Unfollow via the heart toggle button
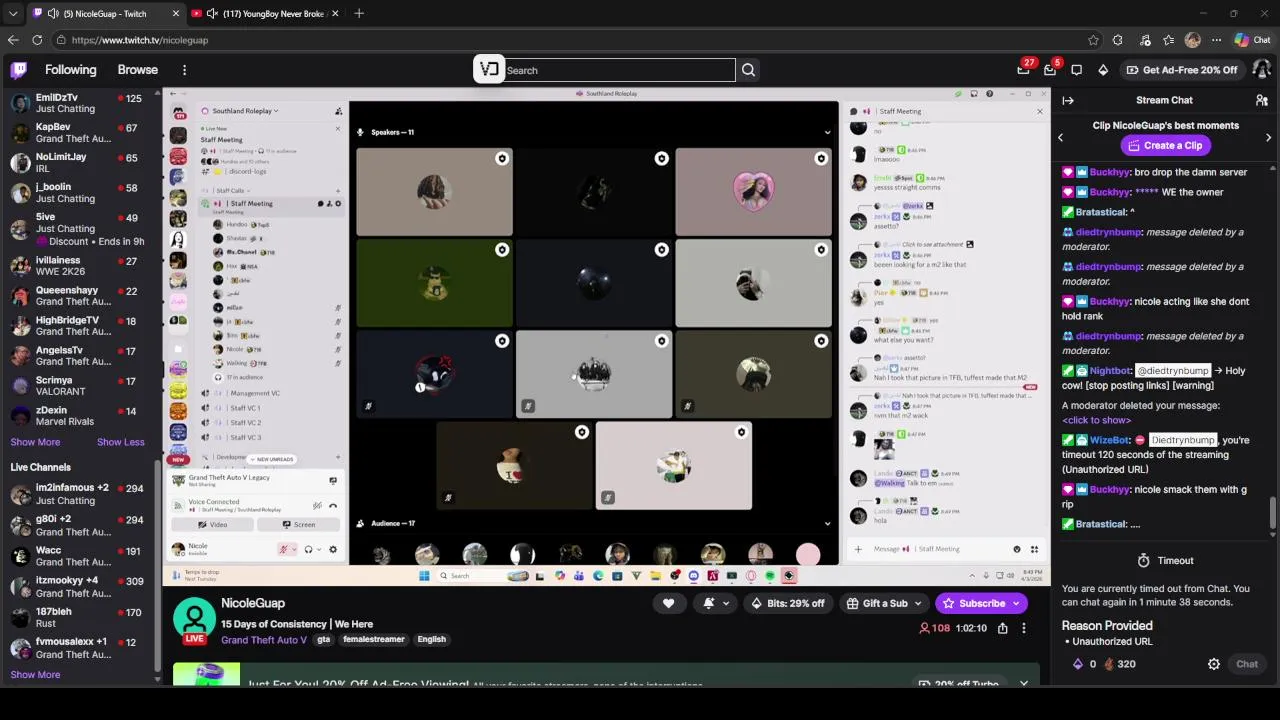 coord(668,603)
